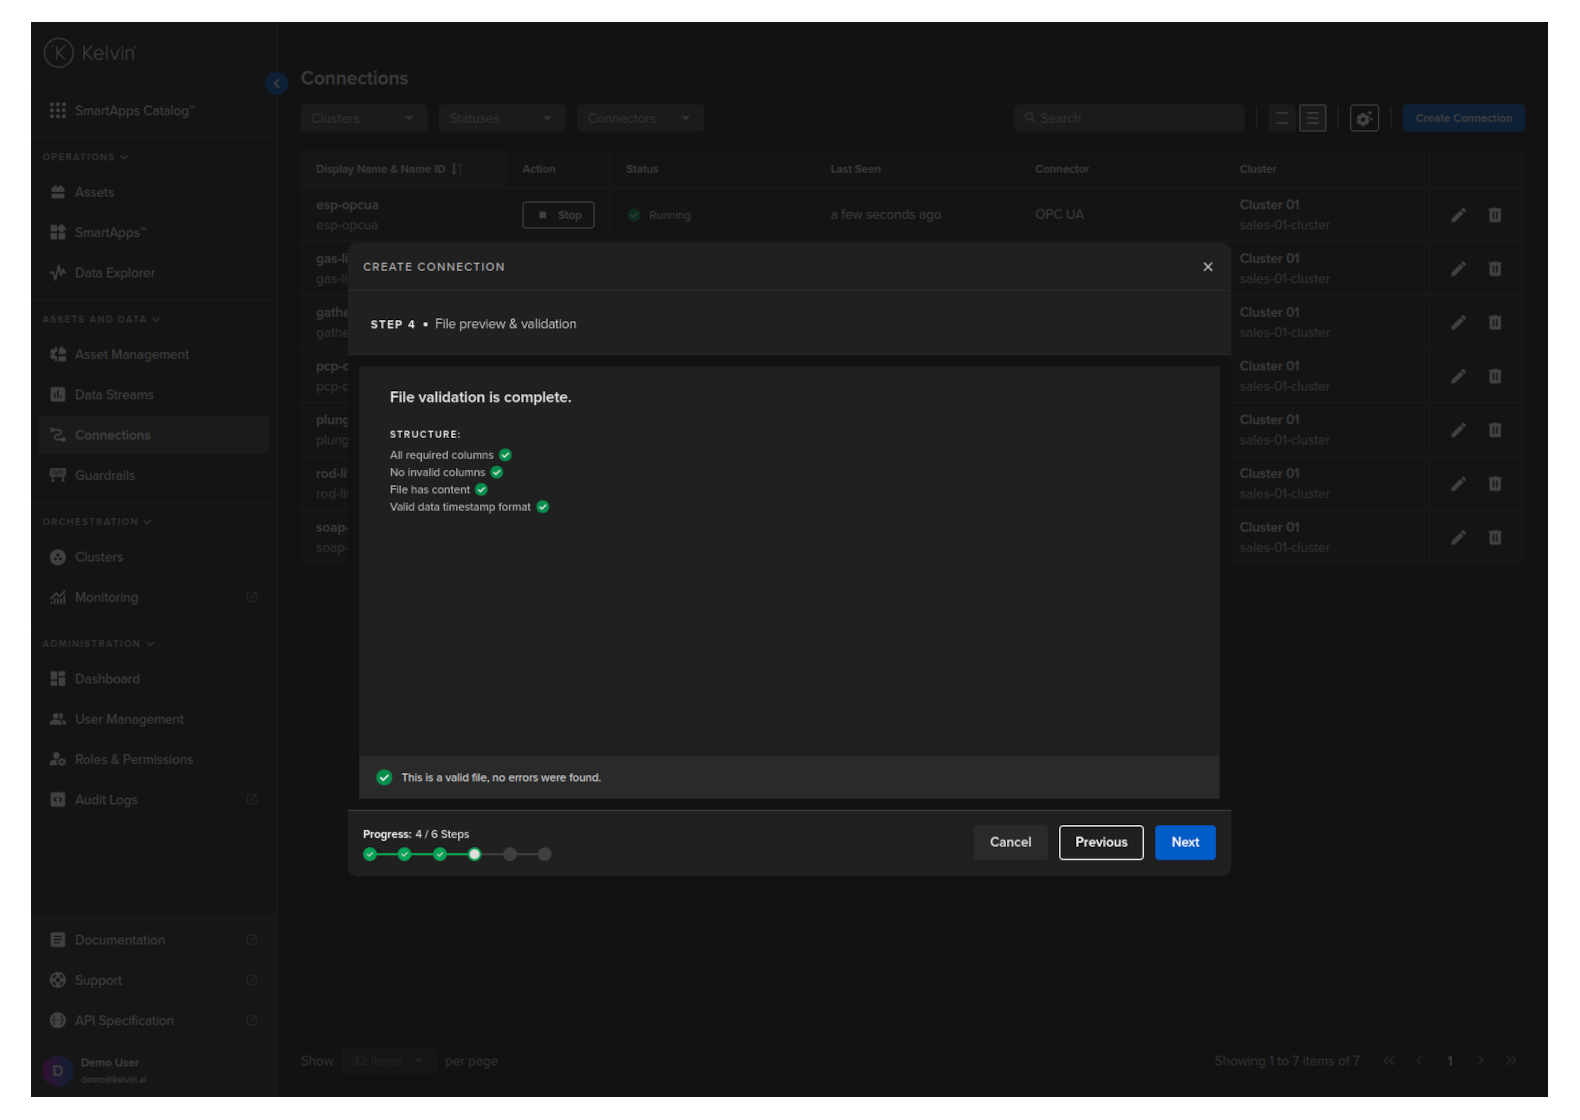1580x1120 pixels.
Task: Edit the esp-opcua connection using pencil icon
Action: (1458, 215)
